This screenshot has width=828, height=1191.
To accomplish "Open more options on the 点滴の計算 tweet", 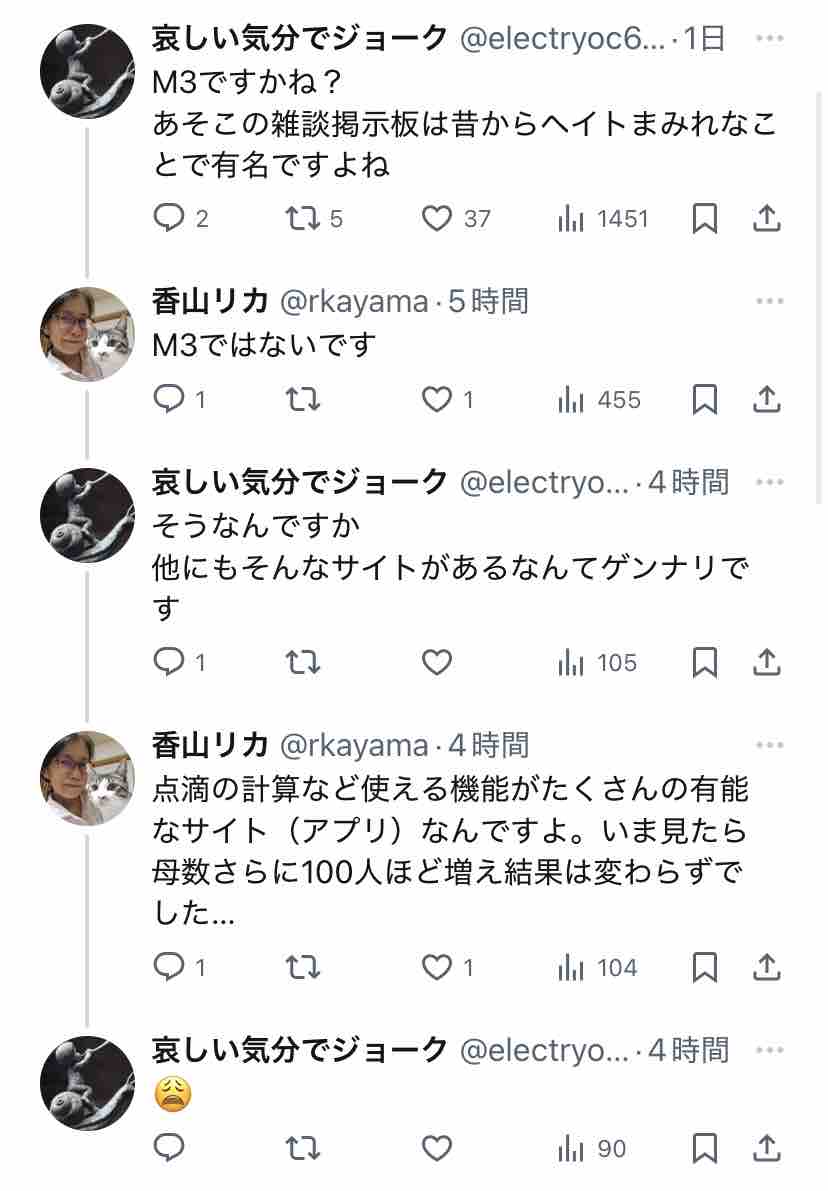I will [x=770, y=745].
